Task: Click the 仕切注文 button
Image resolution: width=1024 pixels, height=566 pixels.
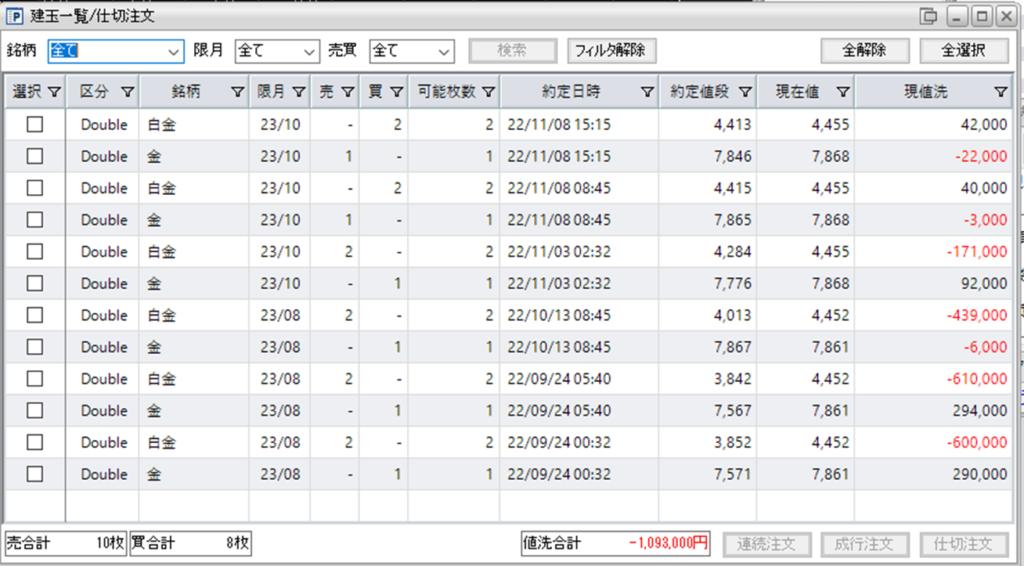Action: (x=964, y=544)
